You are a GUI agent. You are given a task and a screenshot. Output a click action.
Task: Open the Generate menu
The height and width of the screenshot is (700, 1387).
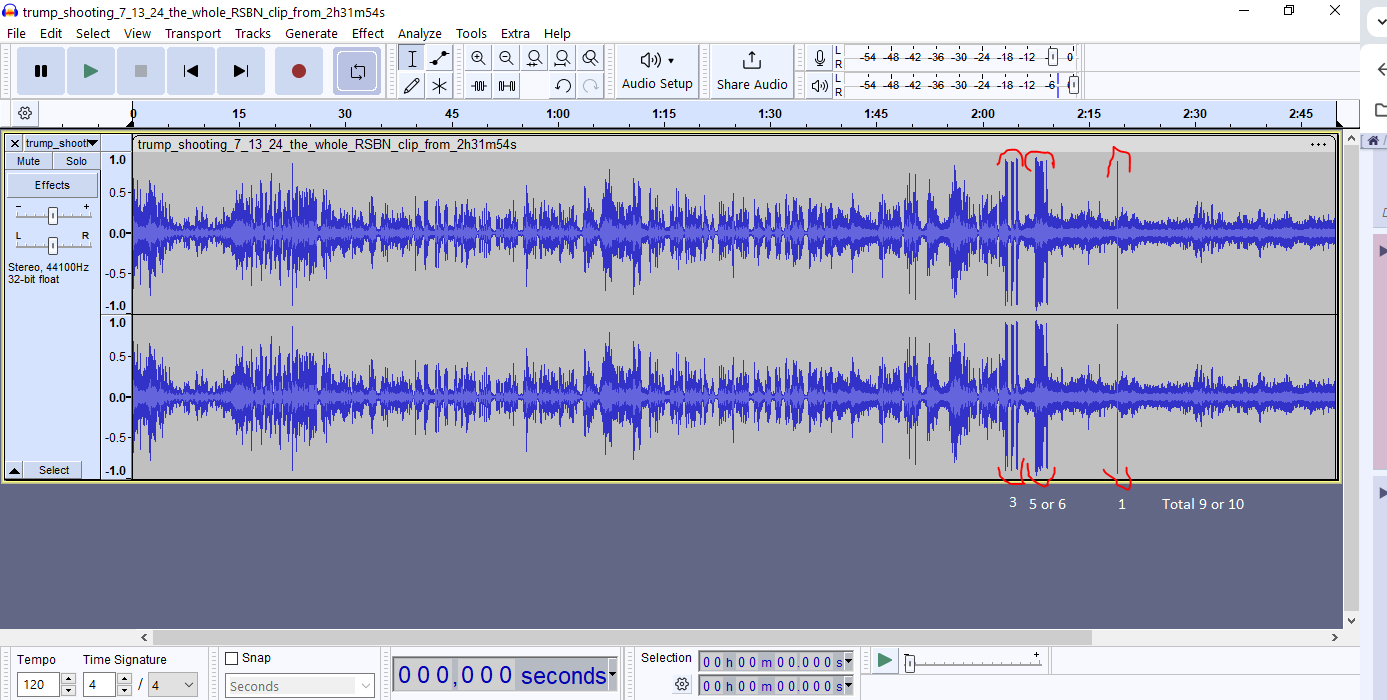(312, 33)
